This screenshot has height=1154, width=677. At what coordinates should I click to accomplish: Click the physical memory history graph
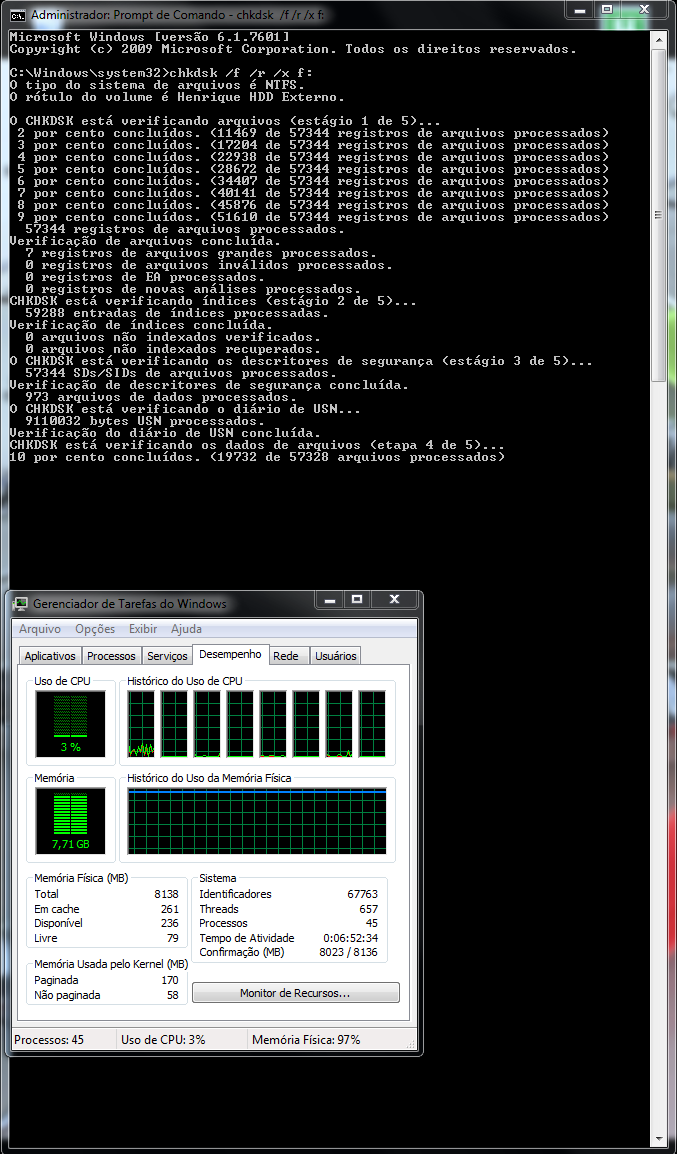pyautogui.click(x=257, y=821)
